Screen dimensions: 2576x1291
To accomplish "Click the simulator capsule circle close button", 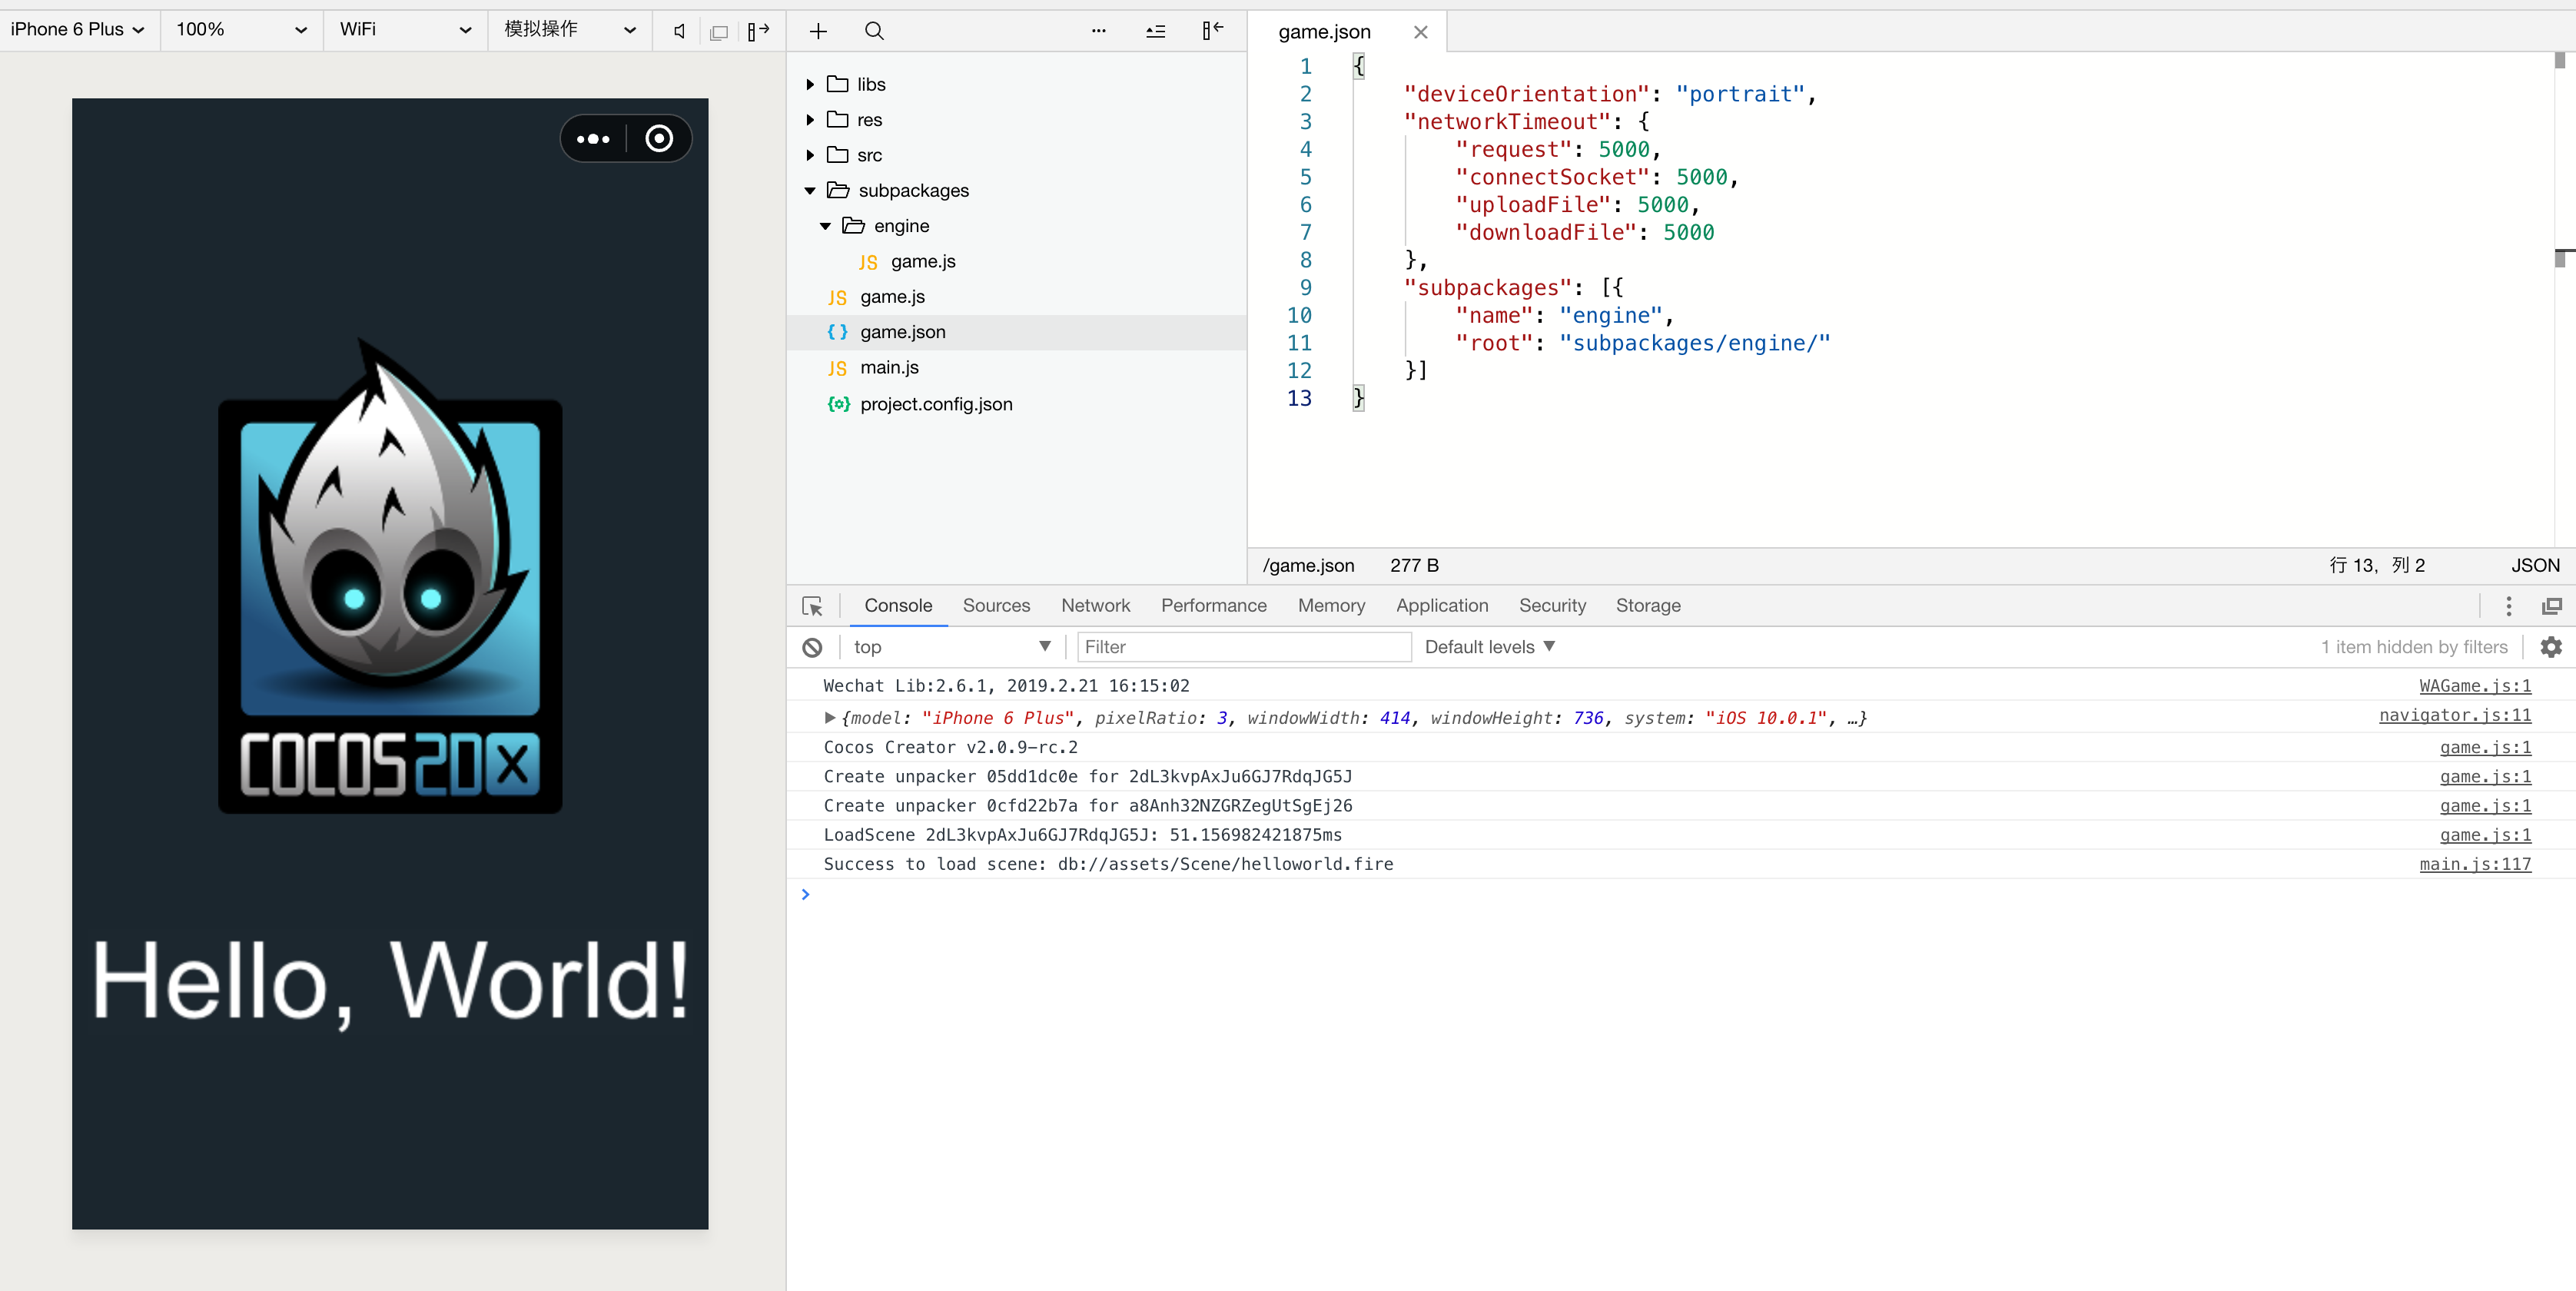I will [659, 139].
